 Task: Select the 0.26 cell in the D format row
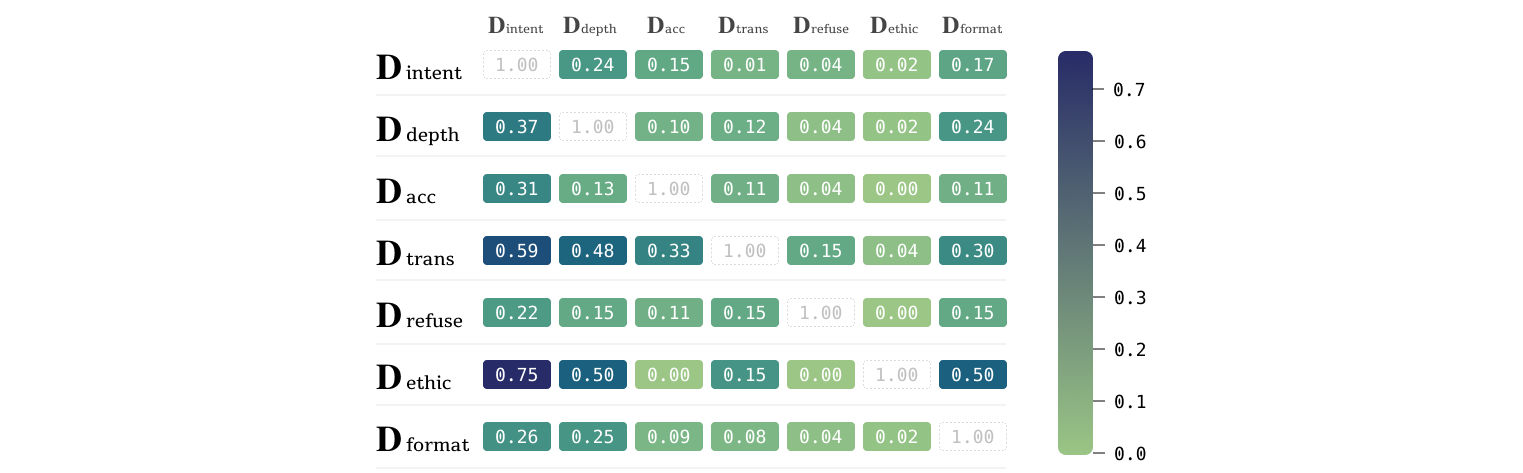(516, 437)
